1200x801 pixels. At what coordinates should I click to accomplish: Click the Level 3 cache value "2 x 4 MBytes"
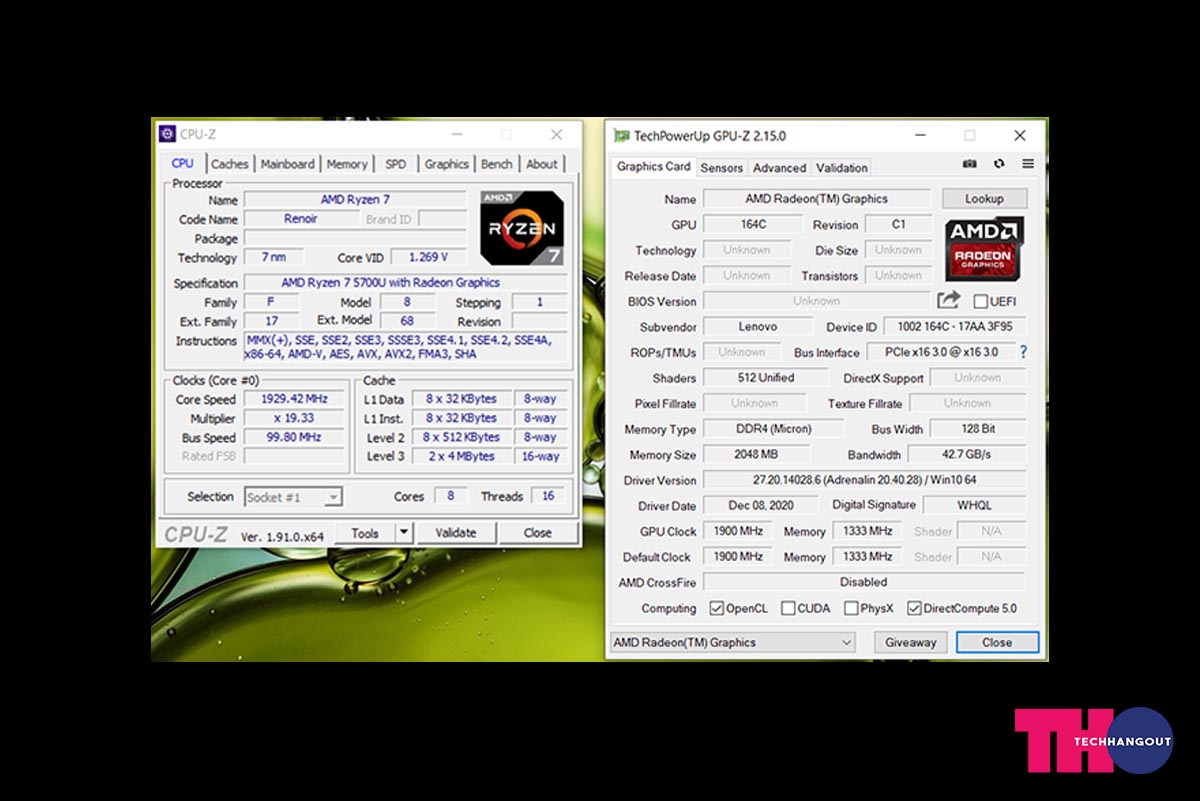[461, 456]
